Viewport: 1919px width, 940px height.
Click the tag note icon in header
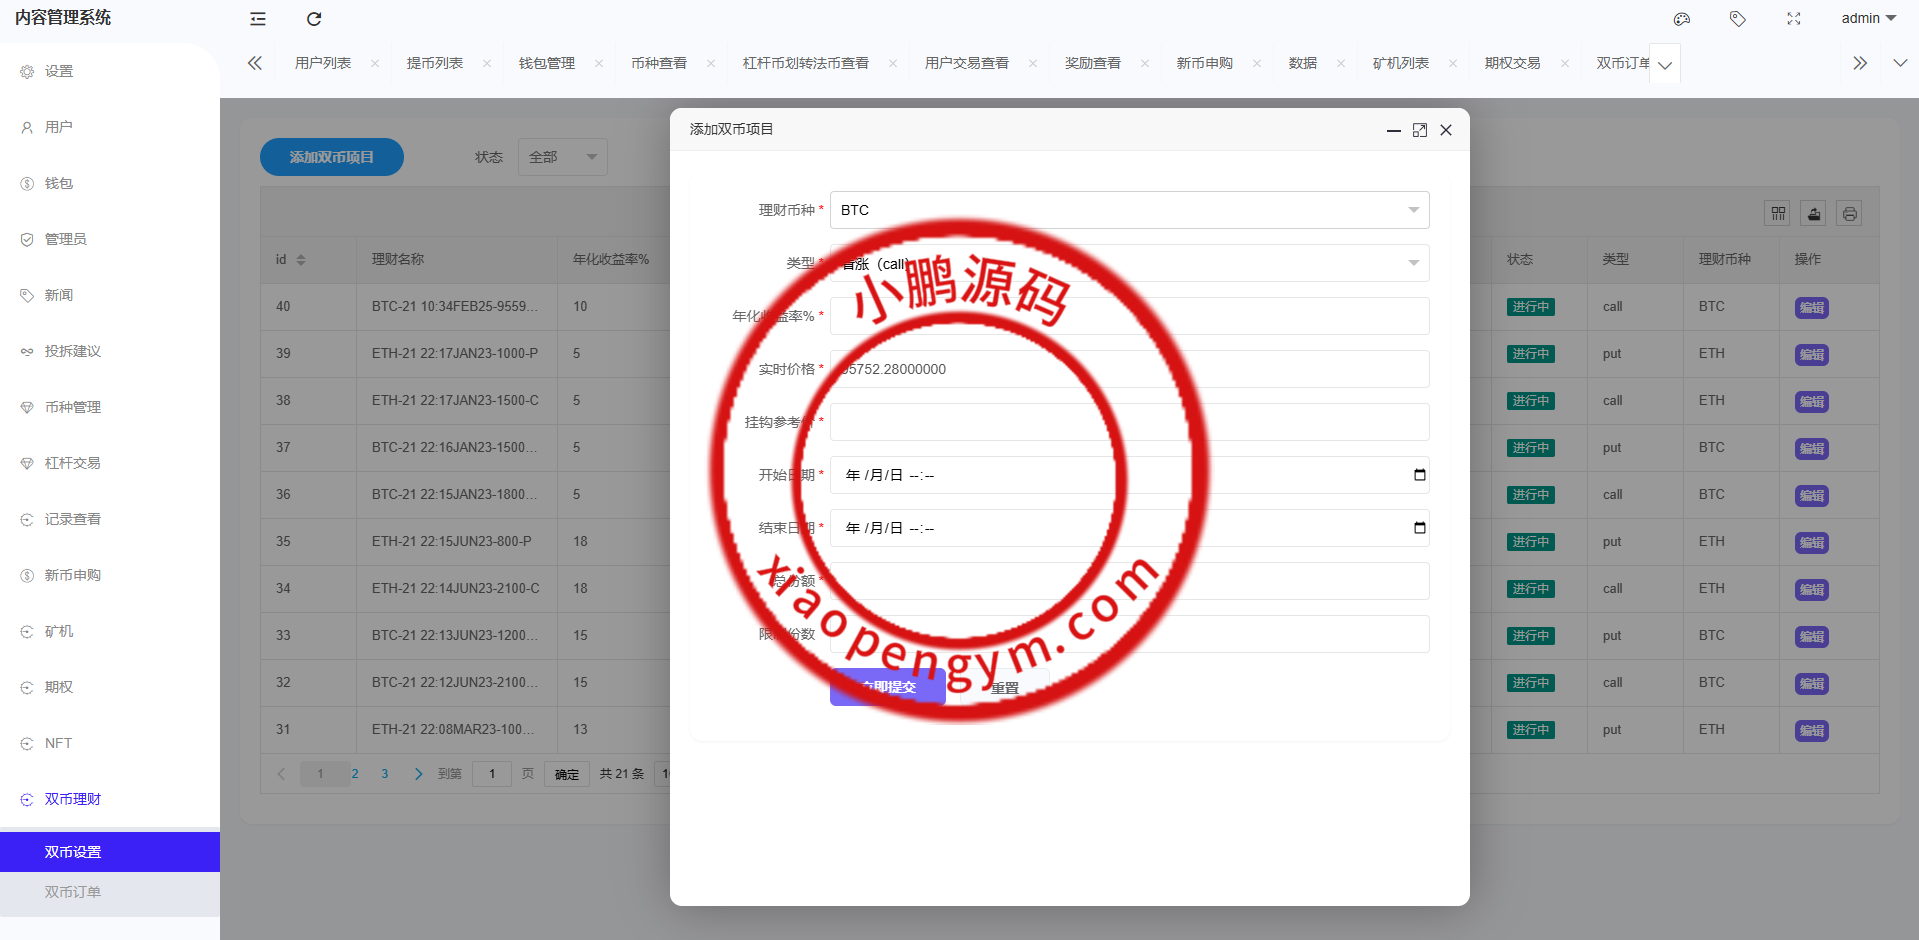[1738, 19]
